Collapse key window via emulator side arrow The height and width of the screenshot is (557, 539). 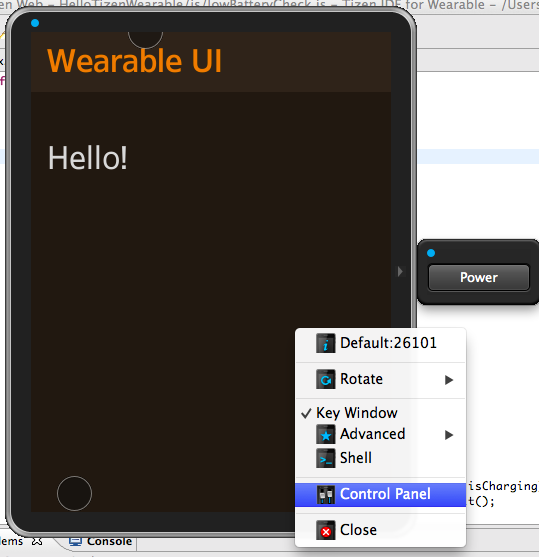point(400,271)
